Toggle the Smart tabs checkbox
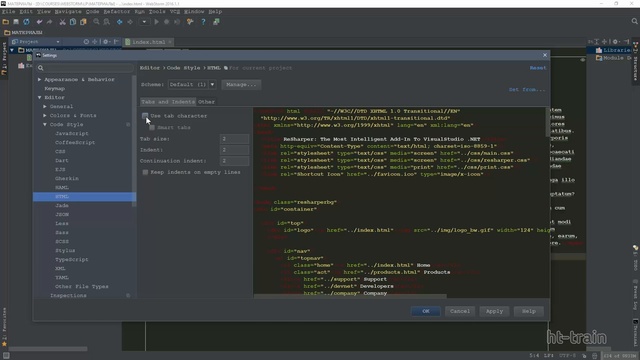This screenshot has height=360, width=640. [152, 127]
